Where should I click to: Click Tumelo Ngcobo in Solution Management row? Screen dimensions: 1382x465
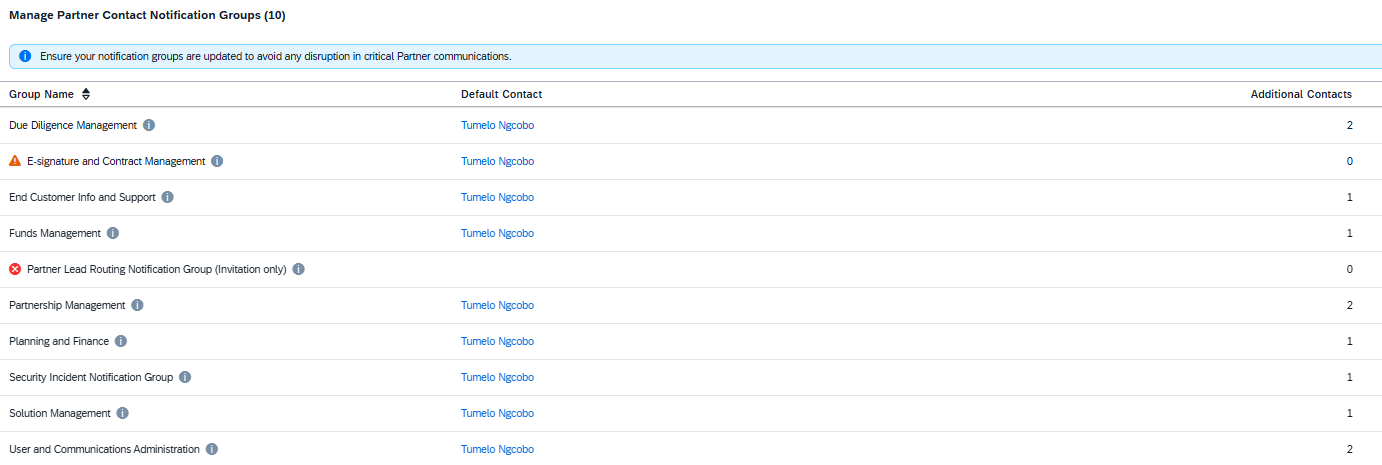(x=497, y=413)
